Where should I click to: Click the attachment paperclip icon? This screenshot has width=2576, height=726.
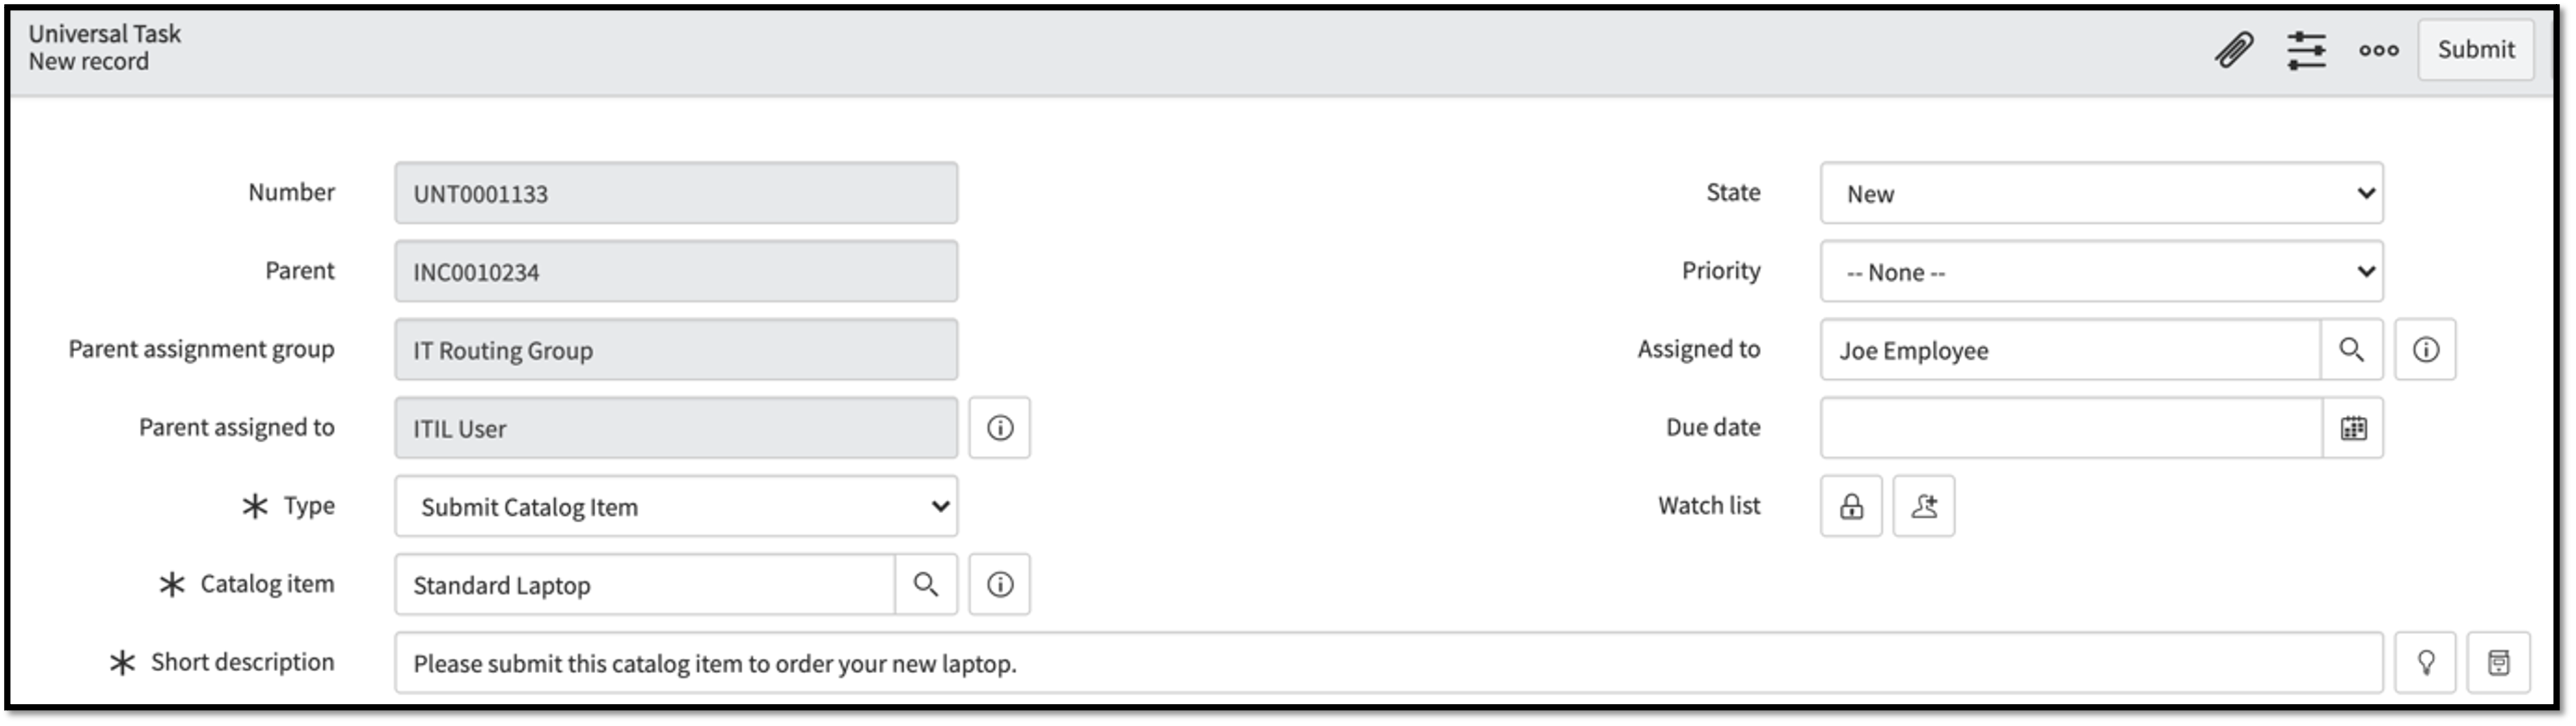[x=2234, y=49]
